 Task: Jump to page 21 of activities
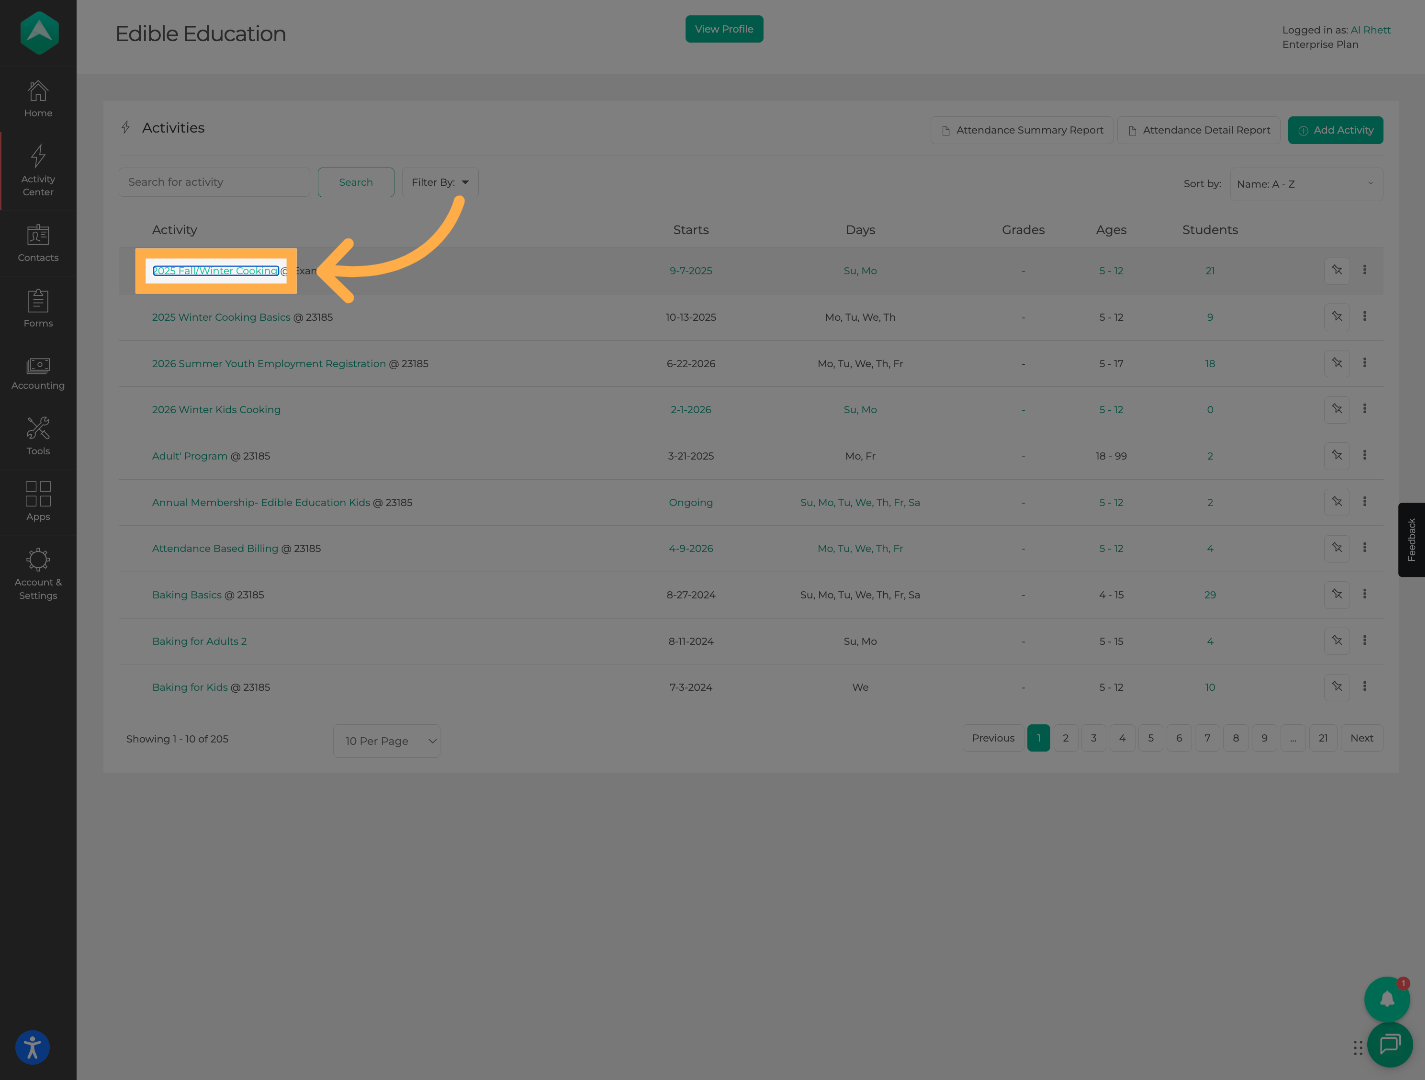[1323, 738]
